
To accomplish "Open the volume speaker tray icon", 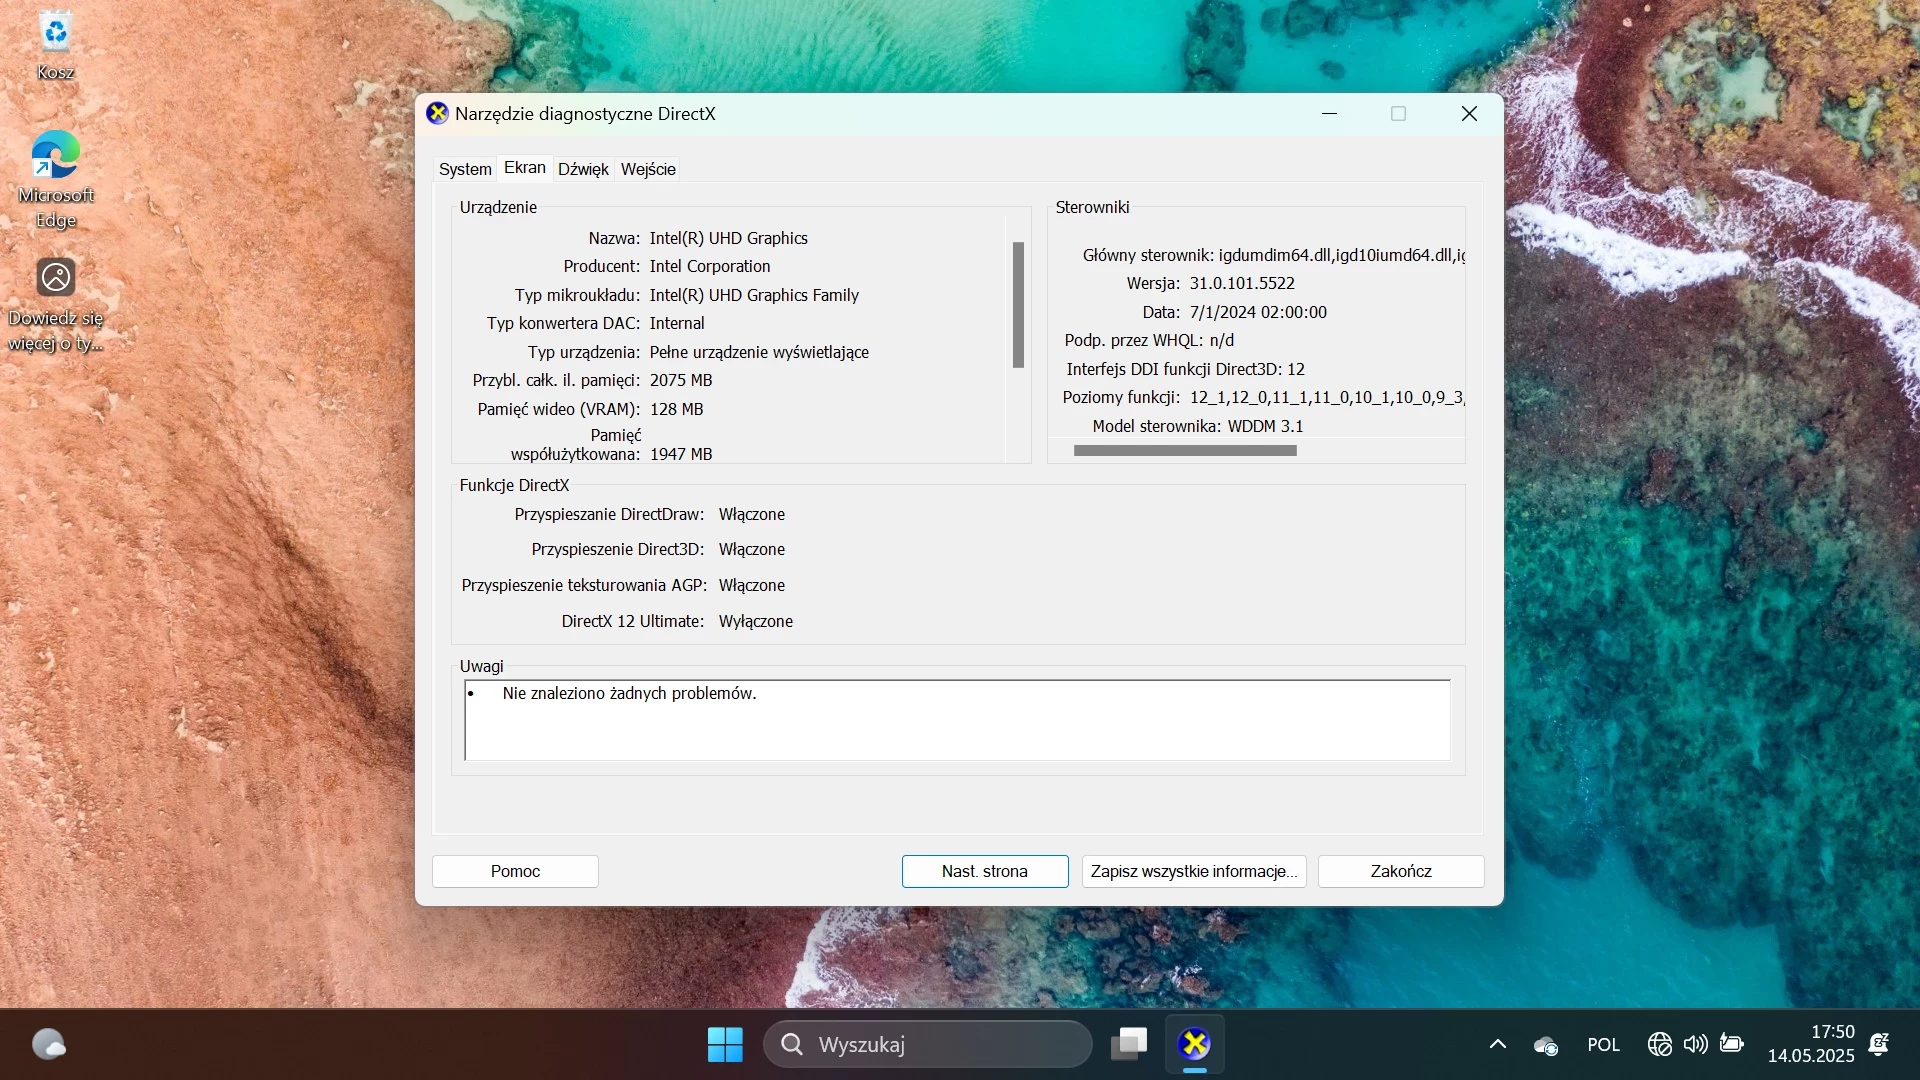I will (1695, 1045).
